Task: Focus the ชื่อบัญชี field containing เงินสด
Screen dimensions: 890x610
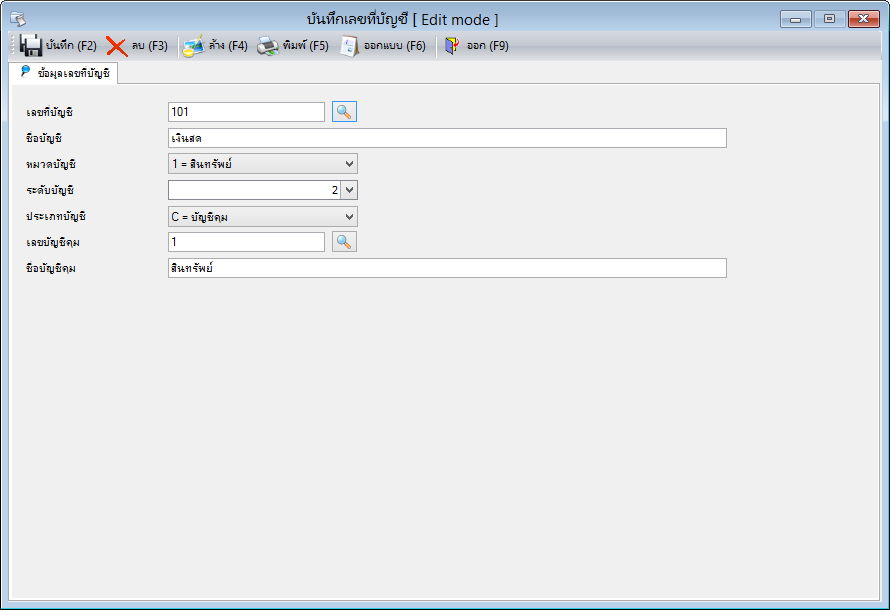Action: (x=447, y=138)
